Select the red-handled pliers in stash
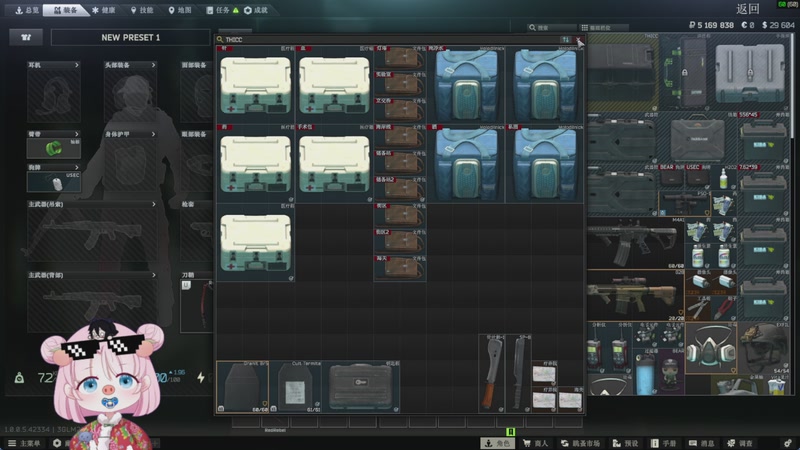 tap(724, 309)
